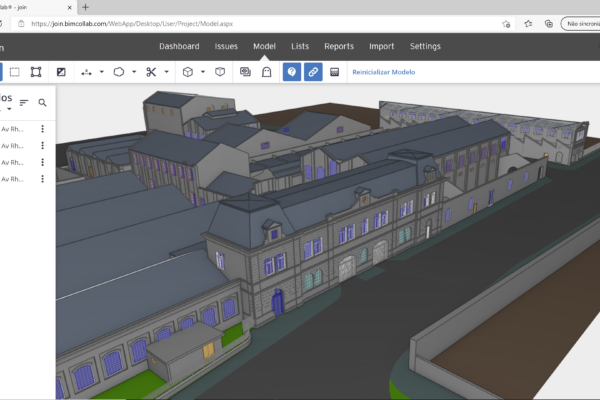Screen dimensions: 600x400
Task: Open the browser collections icon
Action: tap(549, 24)
